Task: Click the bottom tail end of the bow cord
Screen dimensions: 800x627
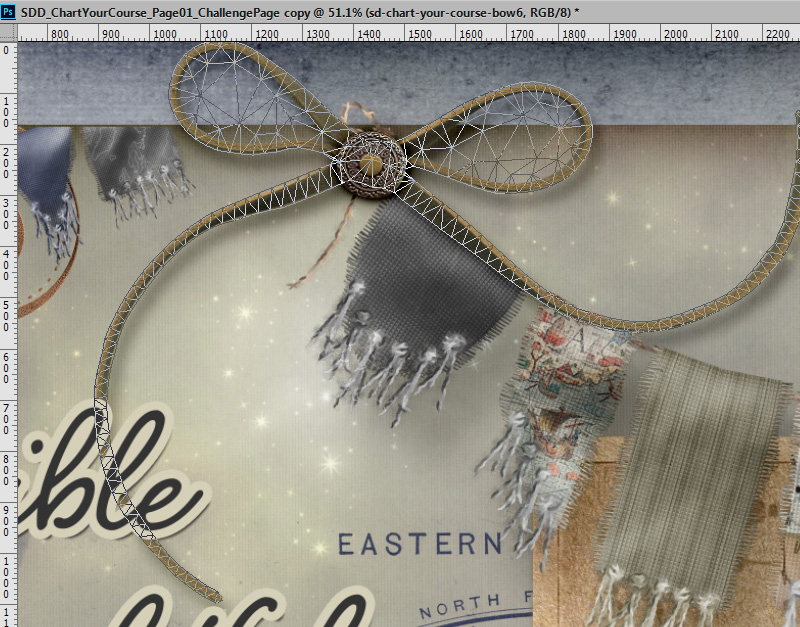Action: (x=212, y=595)
